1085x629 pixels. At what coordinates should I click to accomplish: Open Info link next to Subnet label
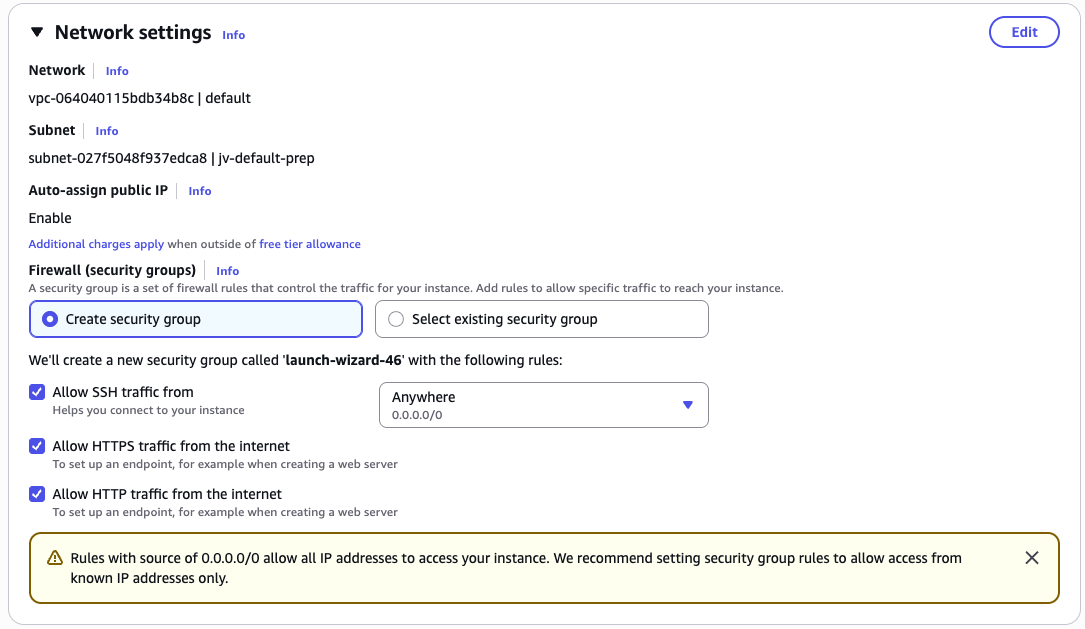point(107,131)
